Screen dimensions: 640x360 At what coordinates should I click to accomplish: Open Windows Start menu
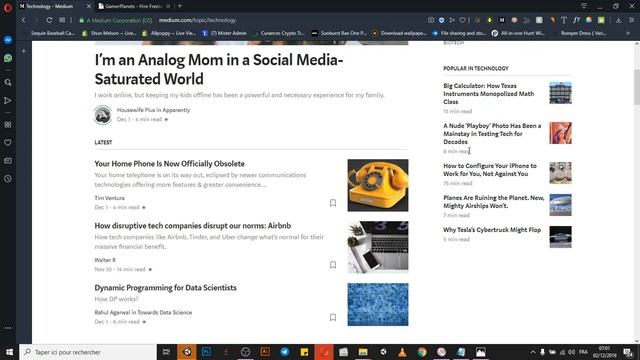[x=9, y=352]
